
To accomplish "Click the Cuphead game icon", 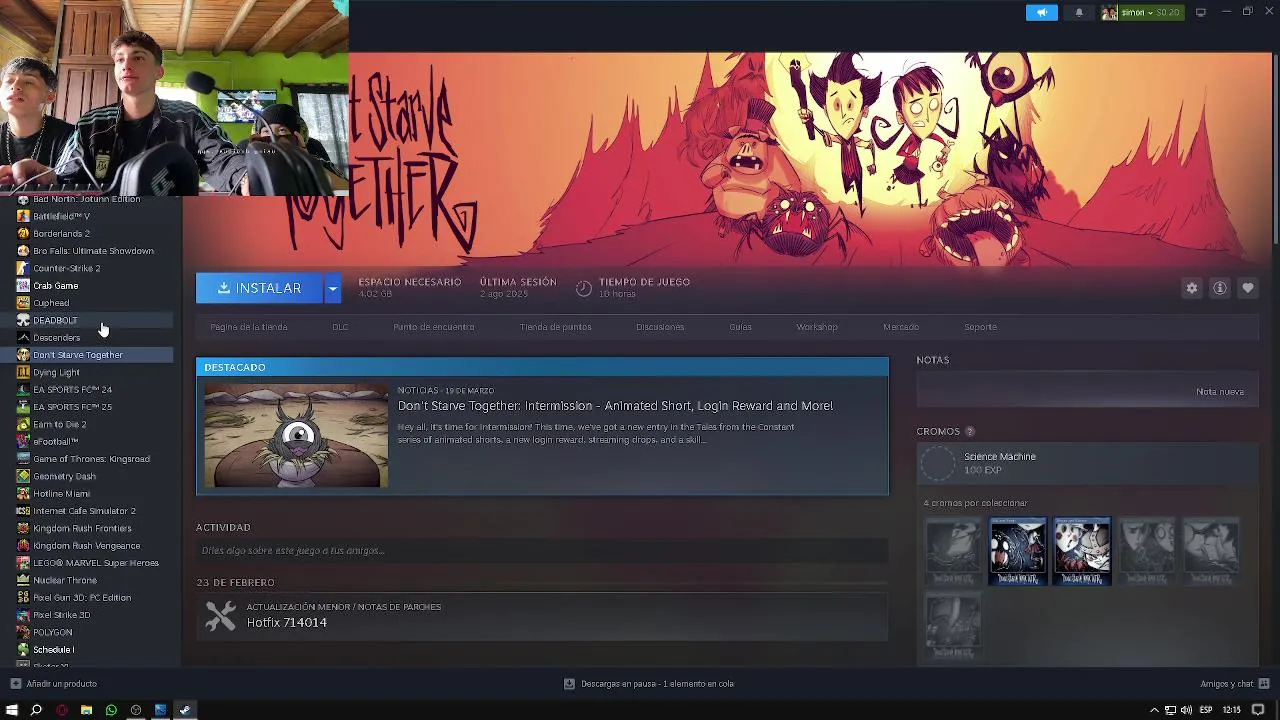I will [x=23, y=303].
